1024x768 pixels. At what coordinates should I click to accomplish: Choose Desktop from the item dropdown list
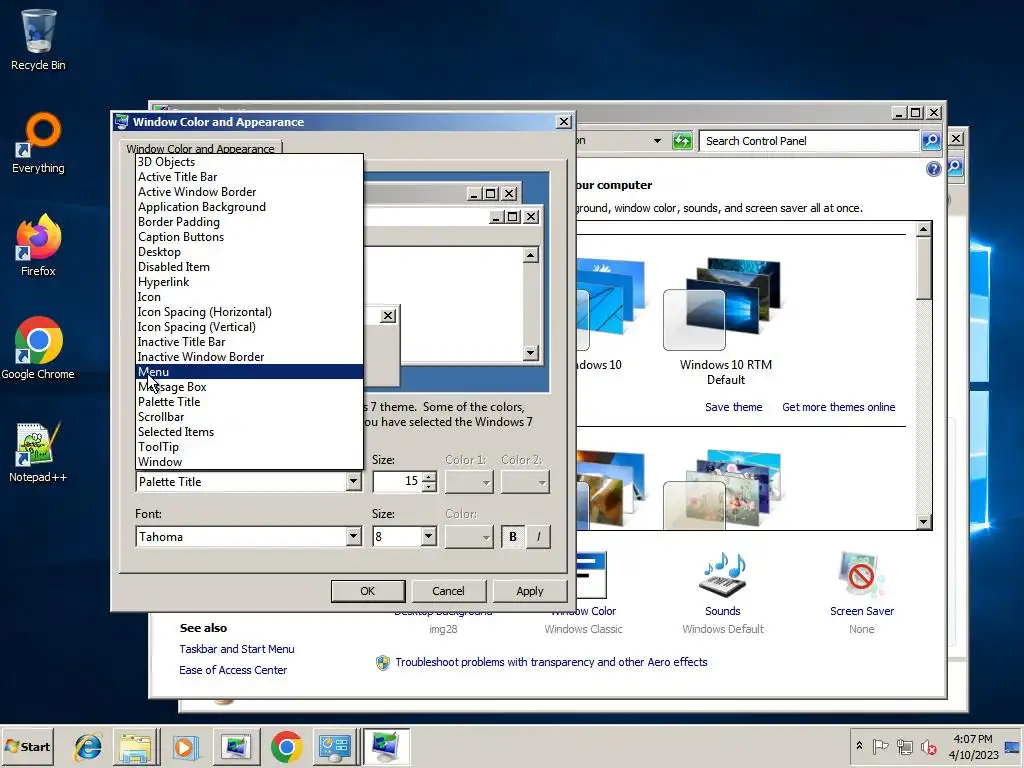pyautogui.click(x=249, y=252)
